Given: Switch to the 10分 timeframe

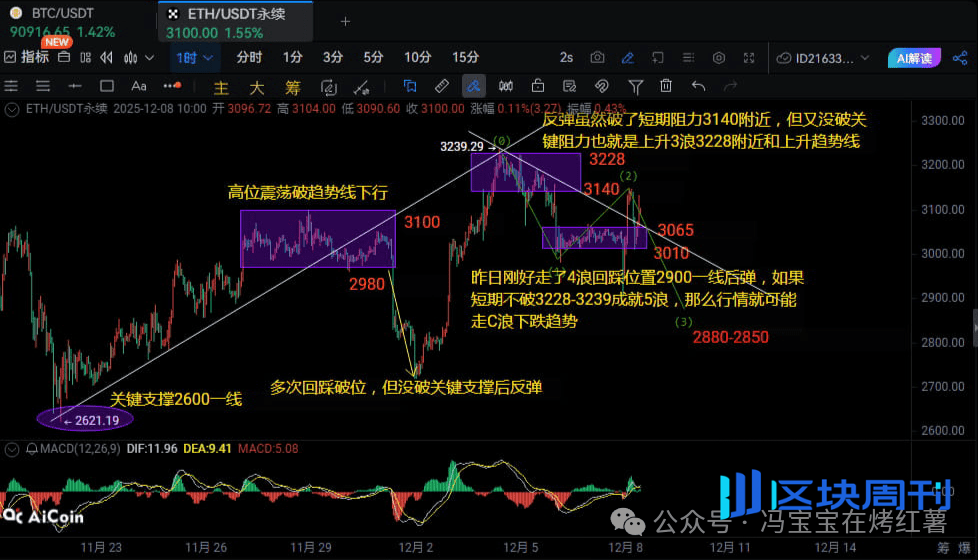Looking at the screenshot, I should pos(417,57).
